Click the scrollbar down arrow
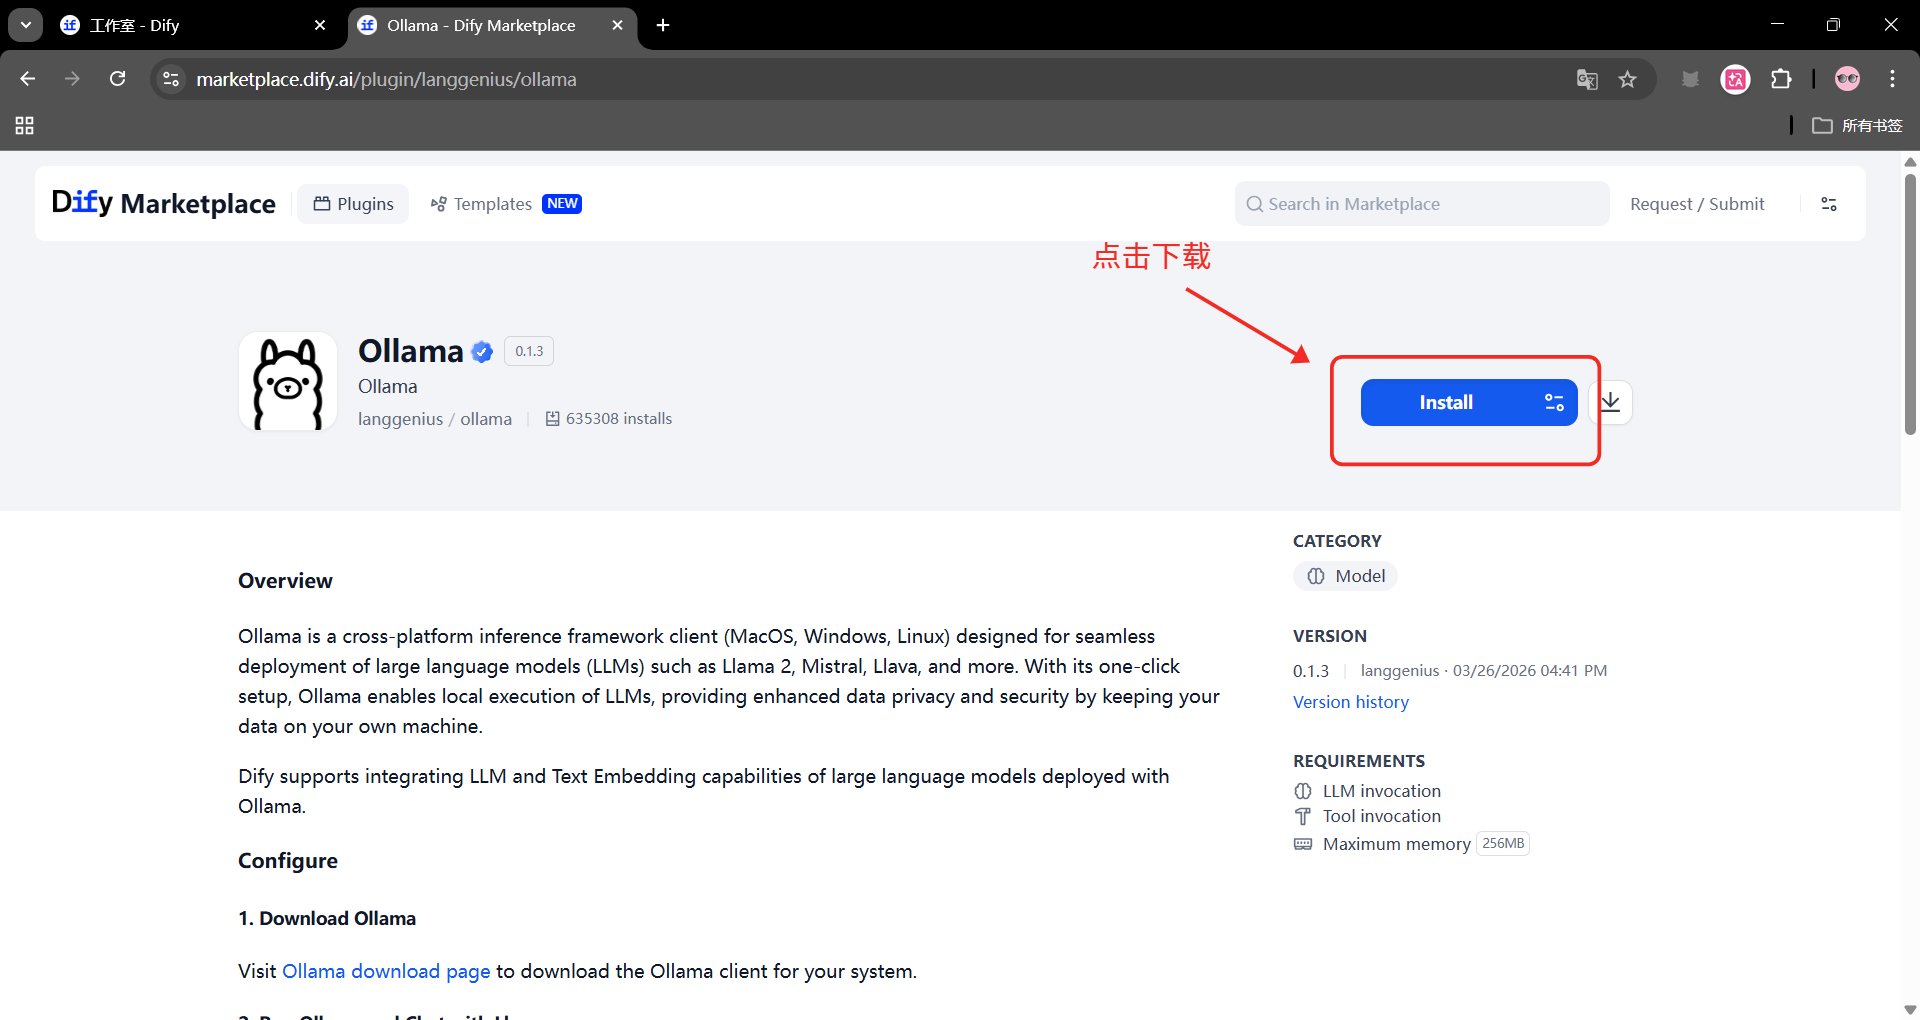The image size is (1920, 1020). 1910,1010
